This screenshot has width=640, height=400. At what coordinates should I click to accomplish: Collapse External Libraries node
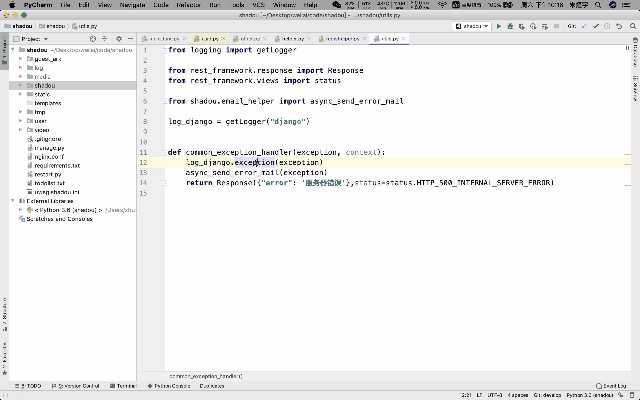point(13,201)
